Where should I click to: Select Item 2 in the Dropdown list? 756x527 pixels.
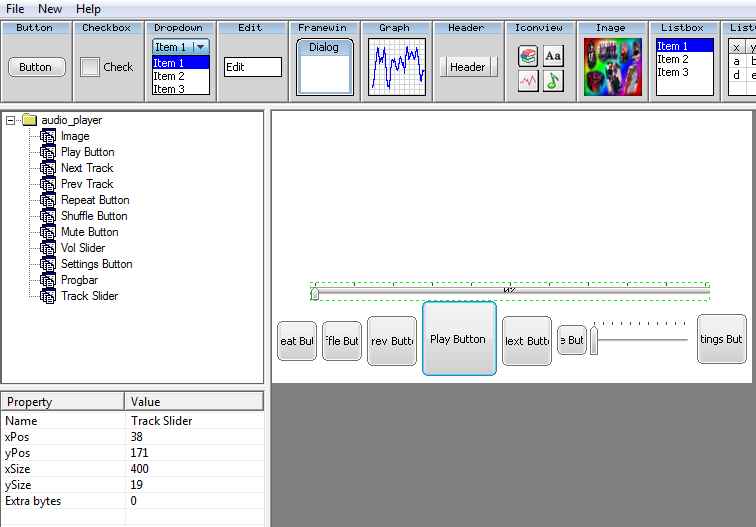(169, 76)
